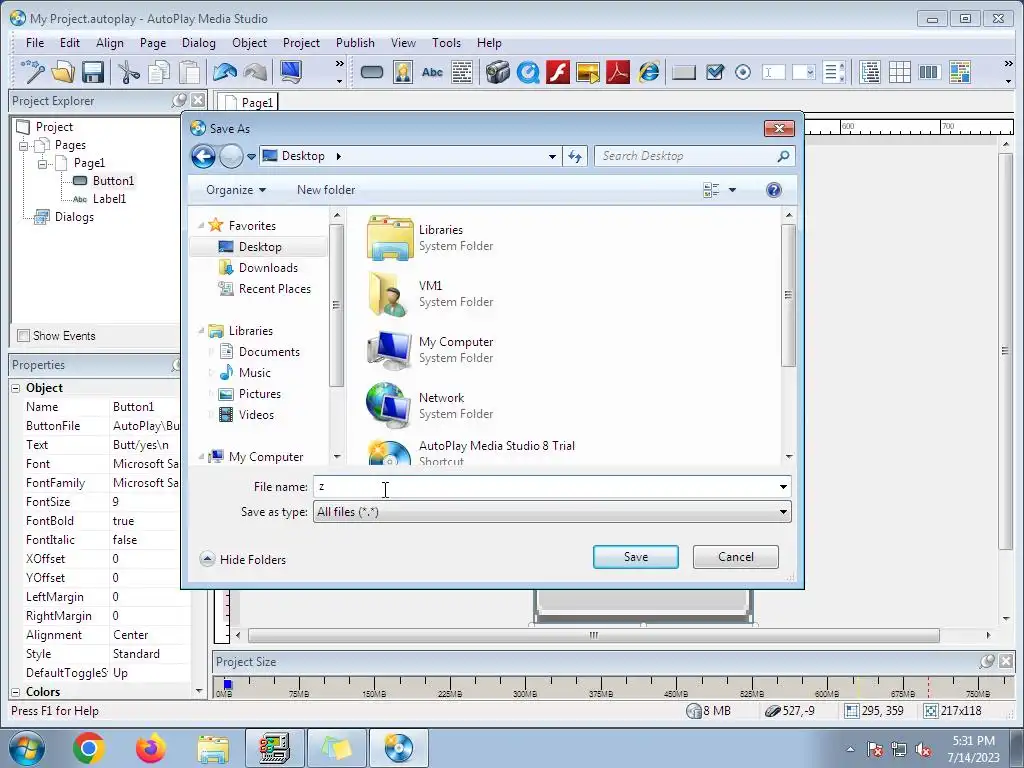Expand the Colors properties section

pos(16,692)
